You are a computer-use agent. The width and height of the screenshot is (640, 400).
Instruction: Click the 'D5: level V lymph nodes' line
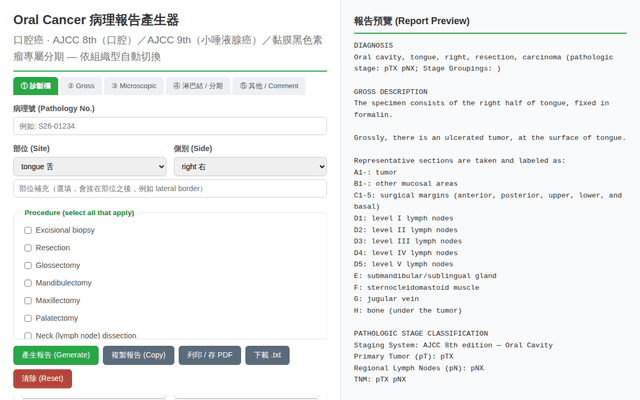click(x=403, y=264)
